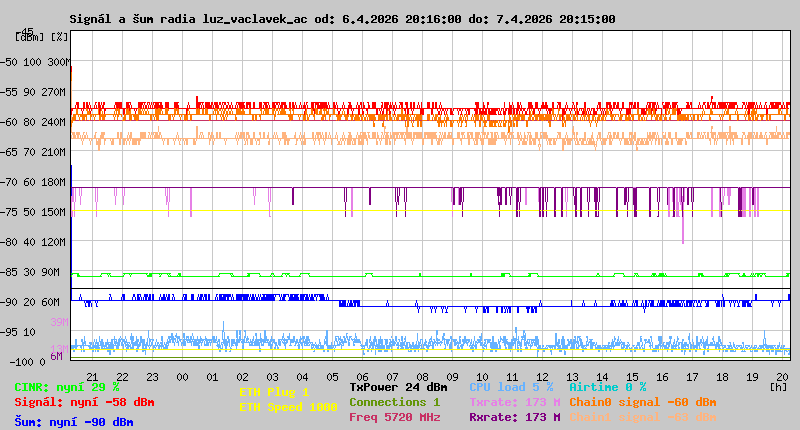Select the 20 hour mark at axis end
800x430 pixels.
[782, 376]
